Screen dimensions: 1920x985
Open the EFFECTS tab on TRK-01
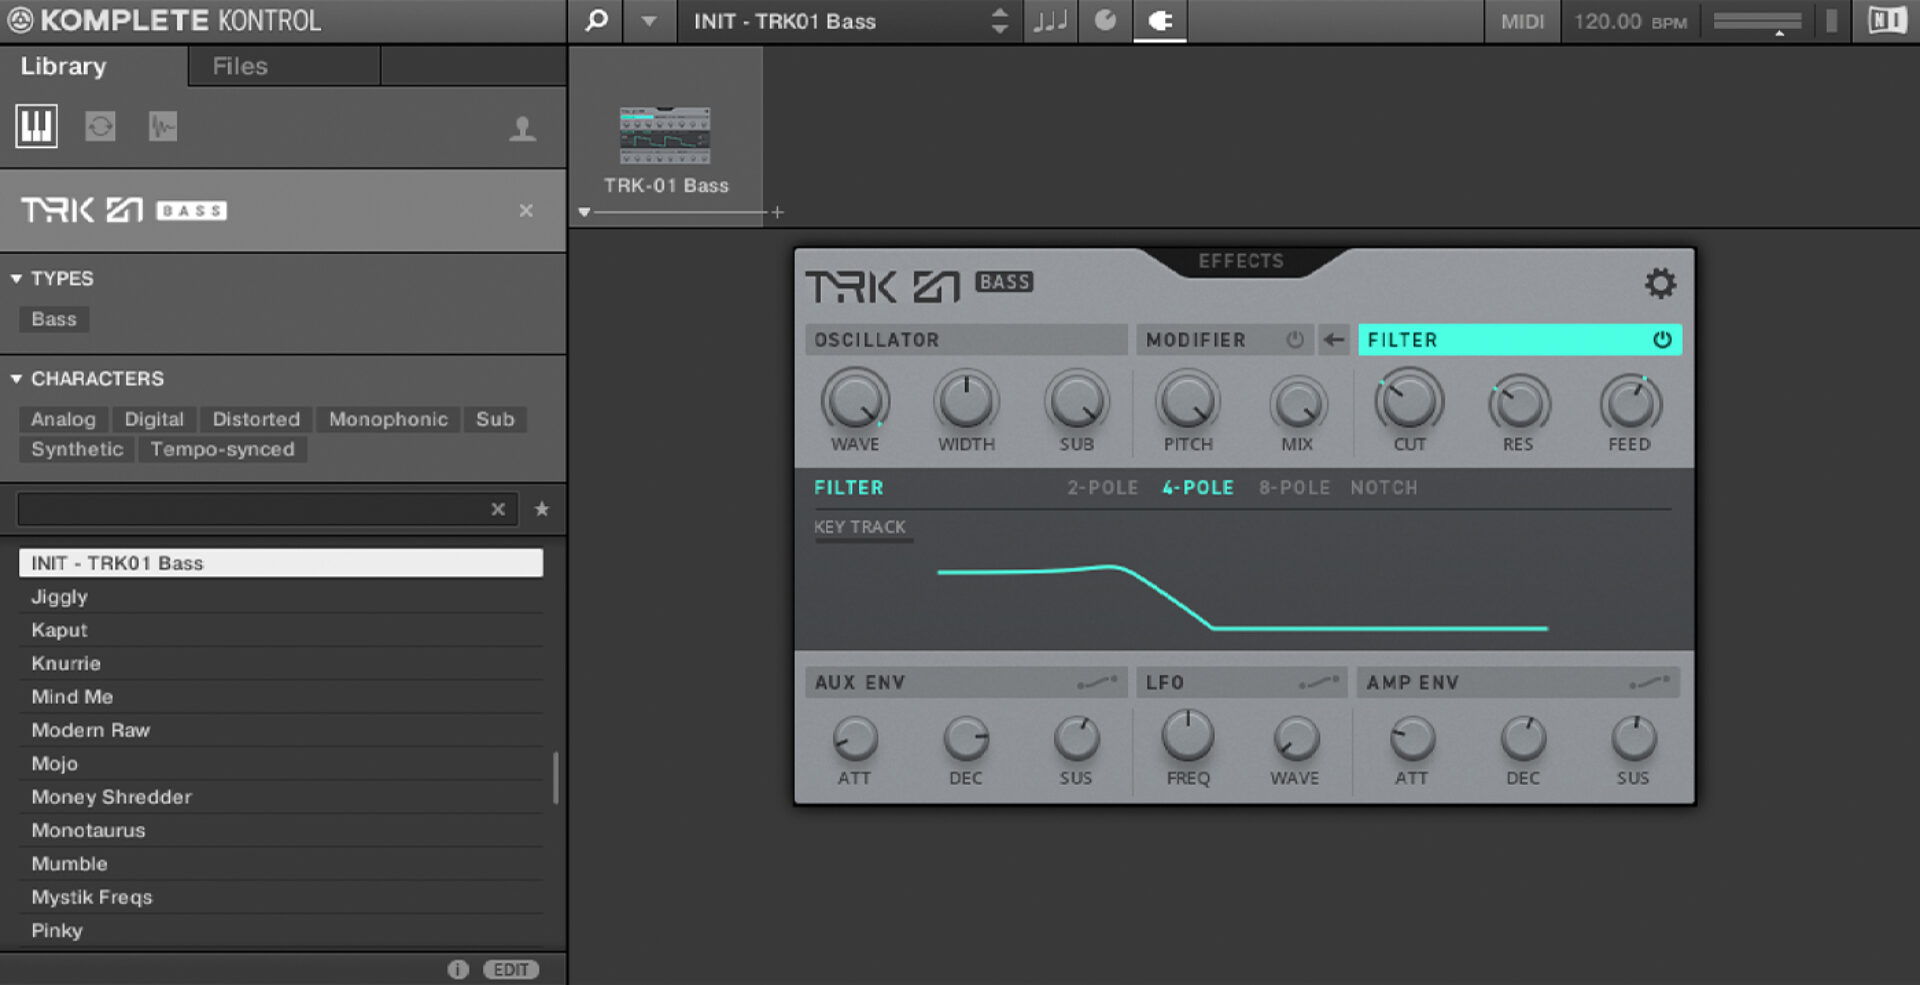(x=1240, y=261)
